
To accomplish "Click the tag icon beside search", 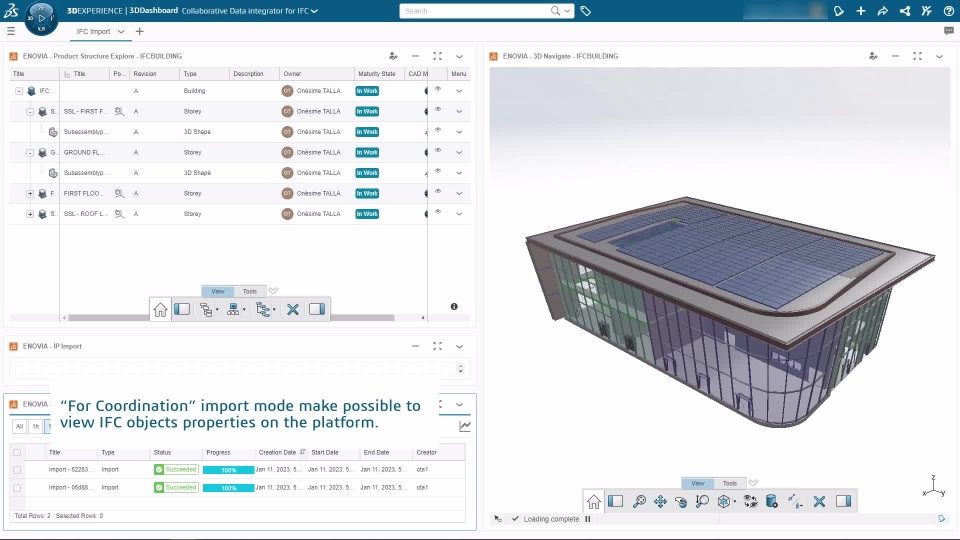I will (585, 11).
